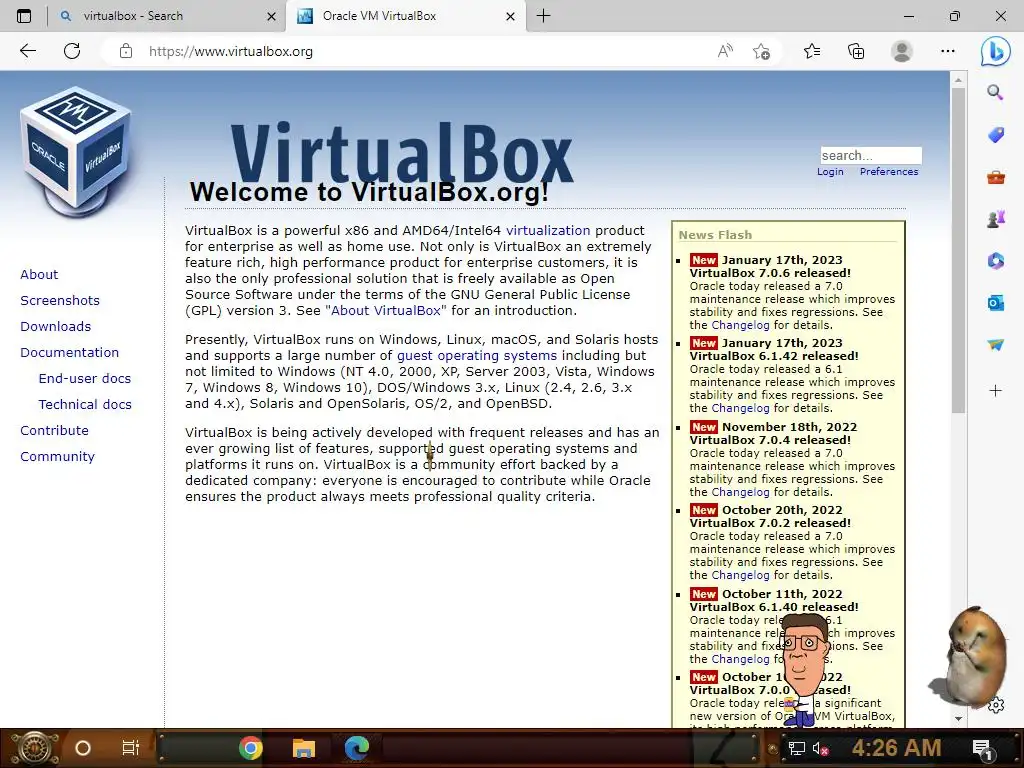Open the Community page
The width and height of the screenshot is (1024, 768).
[57, 456]
